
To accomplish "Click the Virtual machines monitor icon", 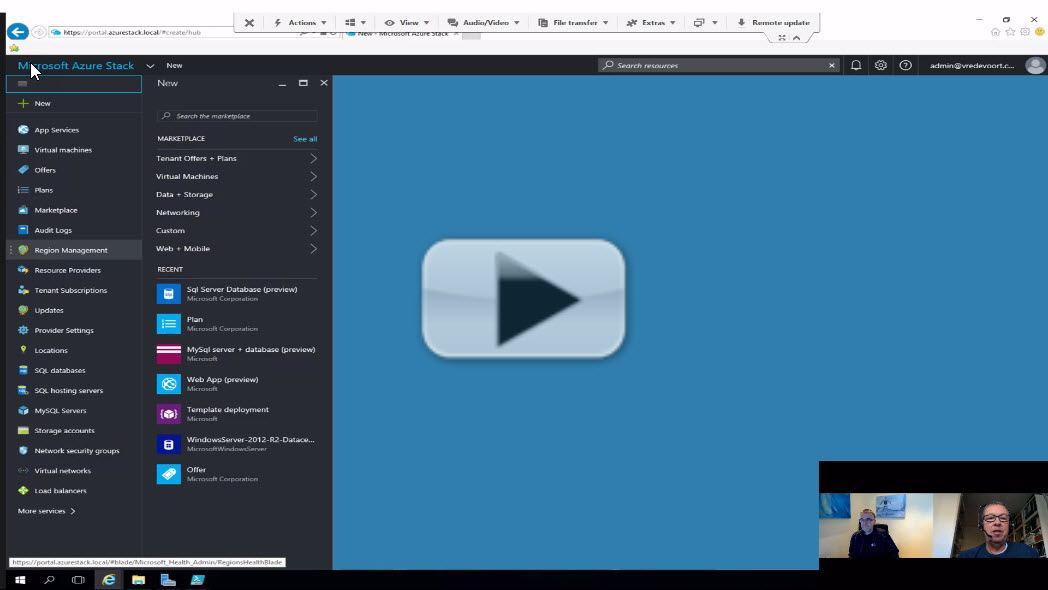I will pyautogui.click(x=23, y=150).
